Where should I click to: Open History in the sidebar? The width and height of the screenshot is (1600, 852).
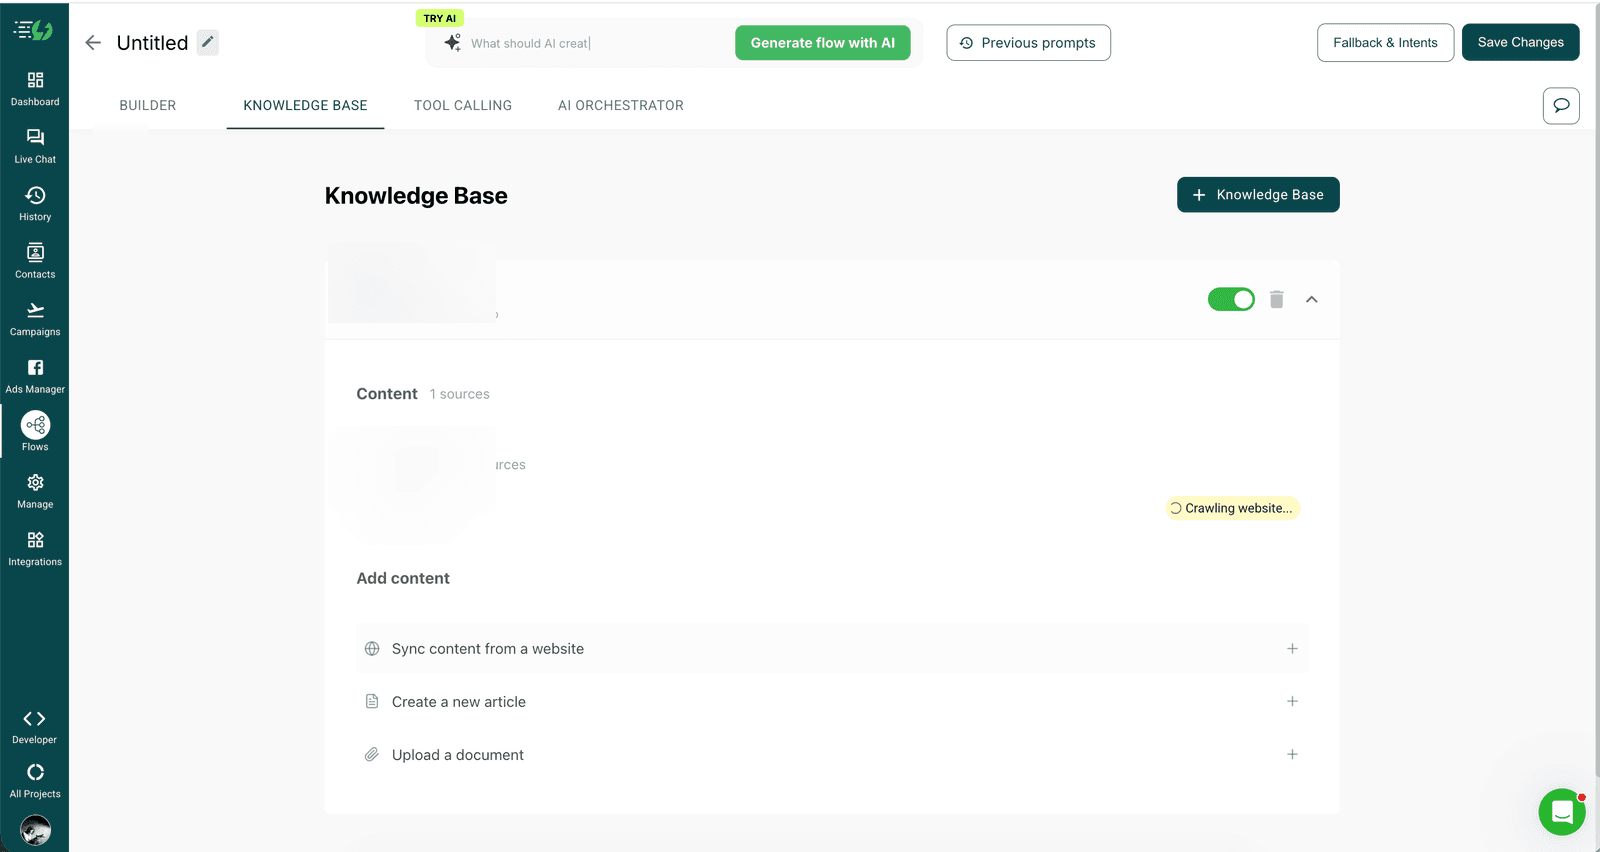(35, 203)
